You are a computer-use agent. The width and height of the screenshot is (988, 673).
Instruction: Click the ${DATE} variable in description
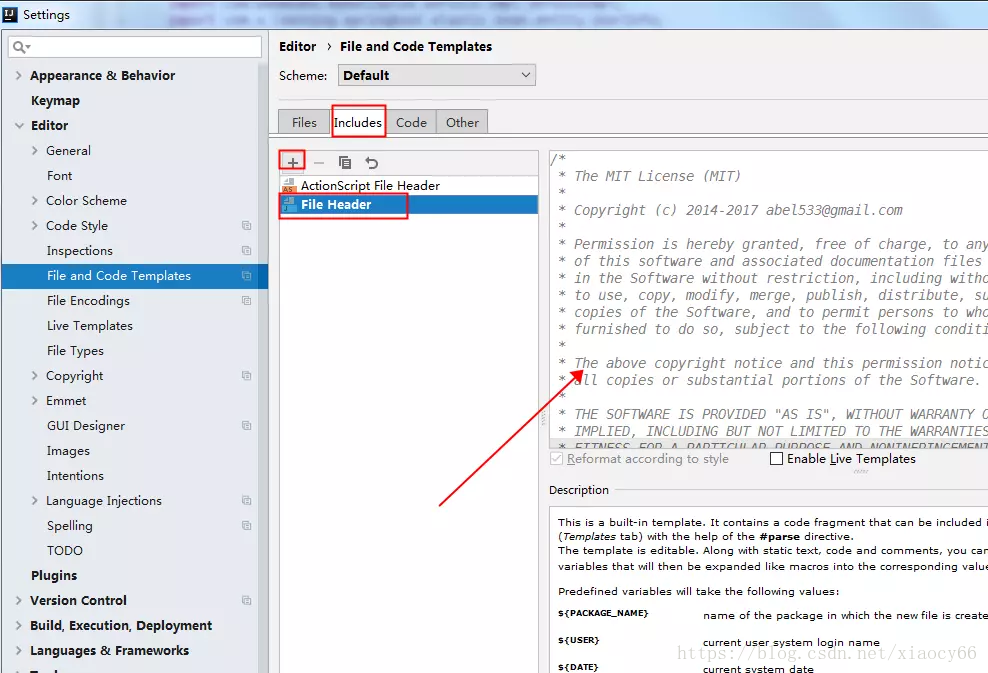coord(578,667)
